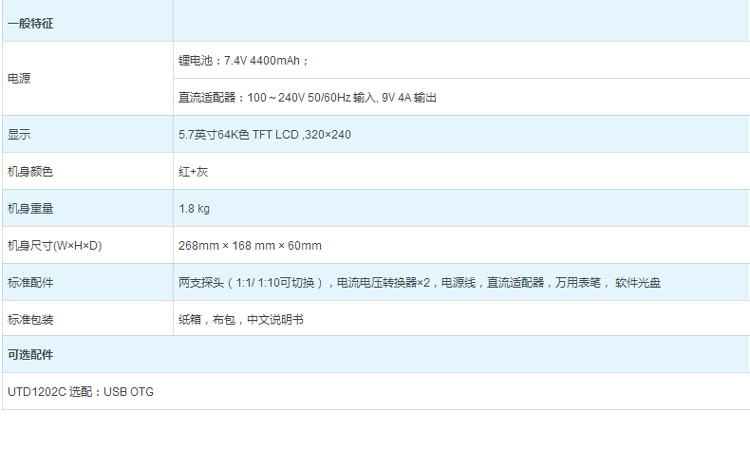Image resolution: width=750 pixels, height=468 pixels.
Task: Select the 1.8 kg weight value
Action: tap(194, 209)
